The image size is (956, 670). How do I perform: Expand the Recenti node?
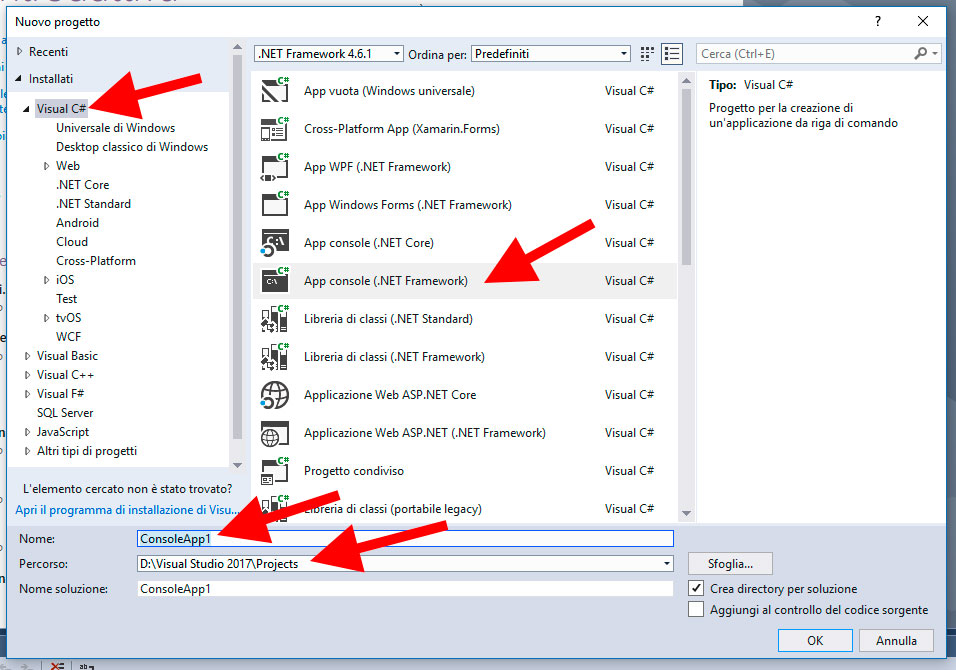pos(19,52)
